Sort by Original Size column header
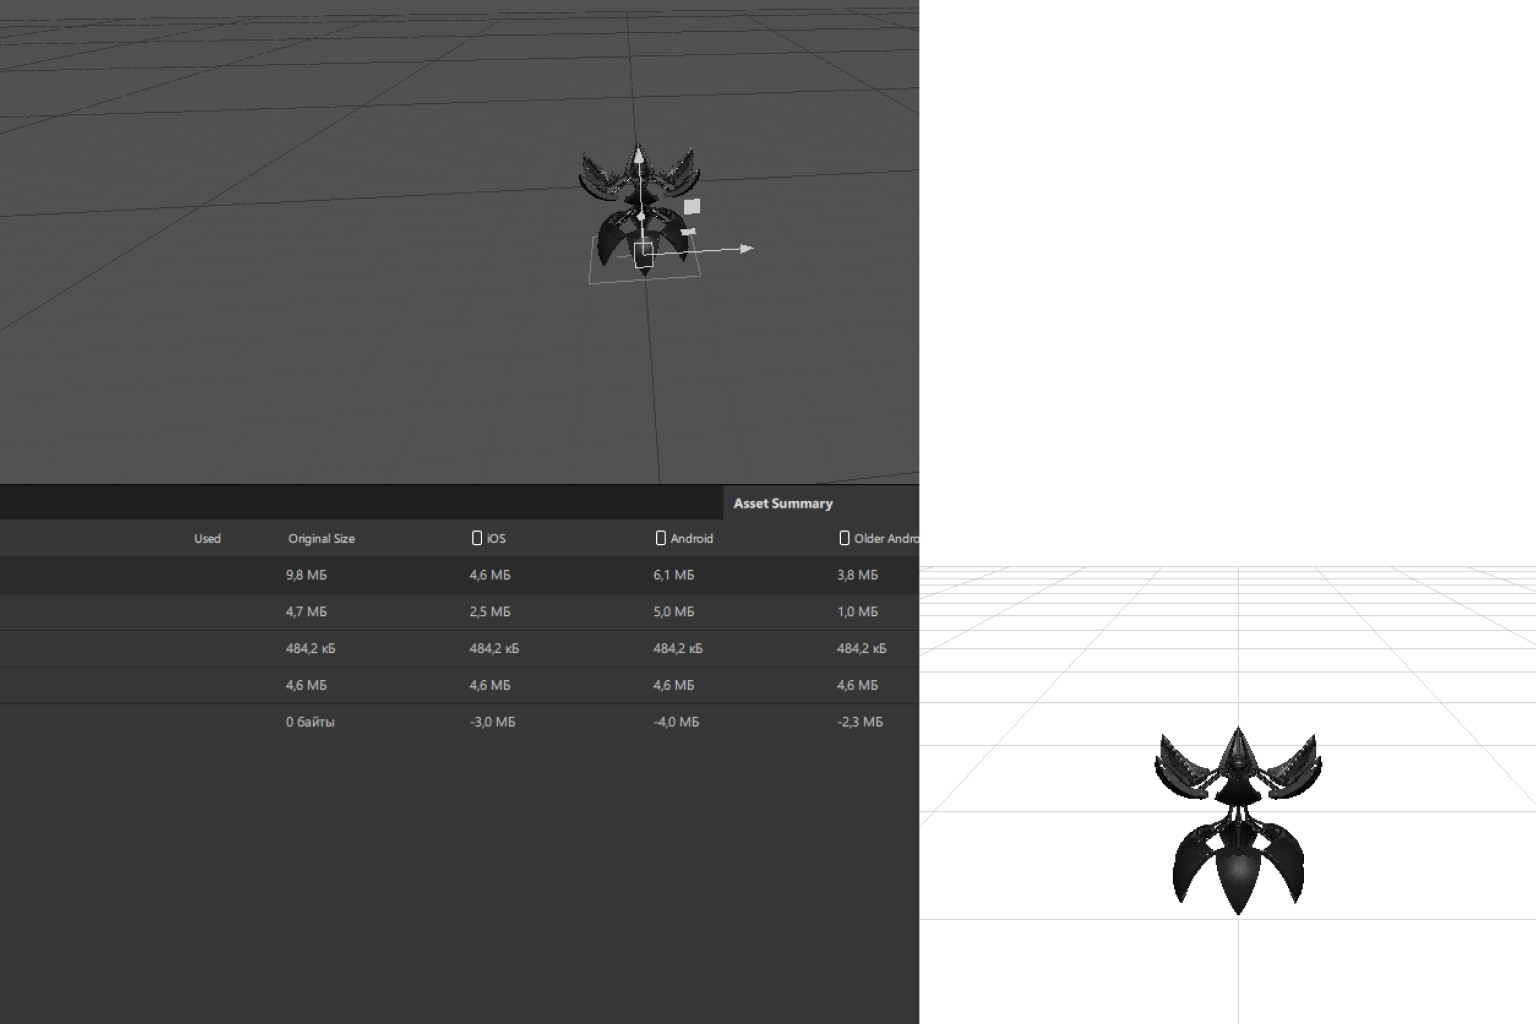1536x1024 pixels. coord(321,538)
